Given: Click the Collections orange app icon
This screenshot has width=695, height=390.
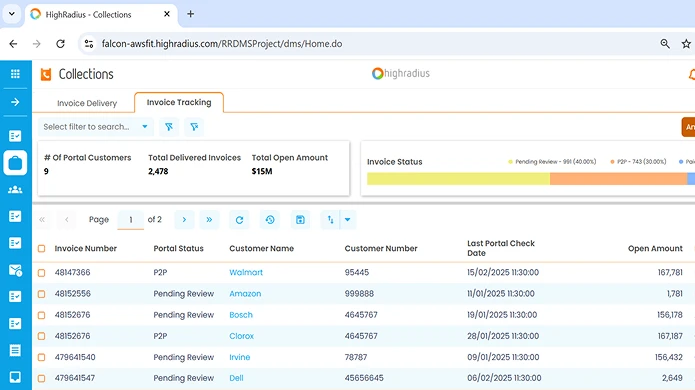Looking at the screenshot, I should pyautogui.click(x=46, y=74).
